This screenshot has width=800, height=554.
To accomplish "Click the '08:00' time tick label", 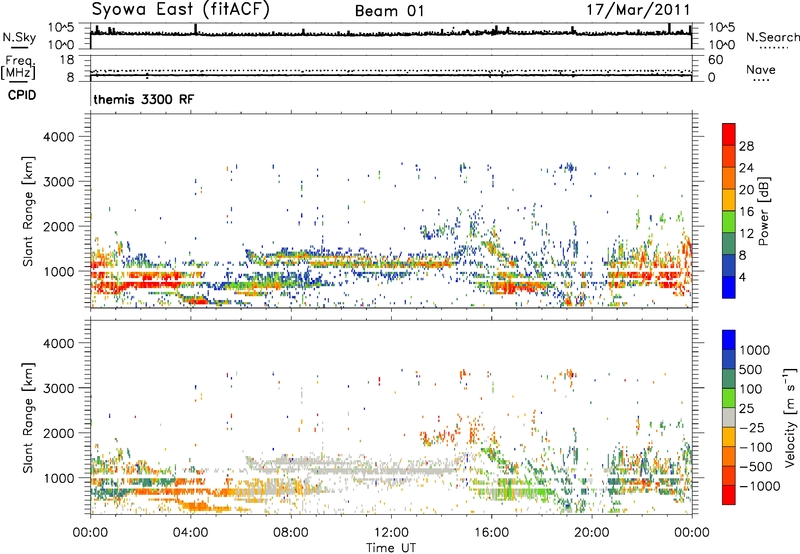I will 291,533.
